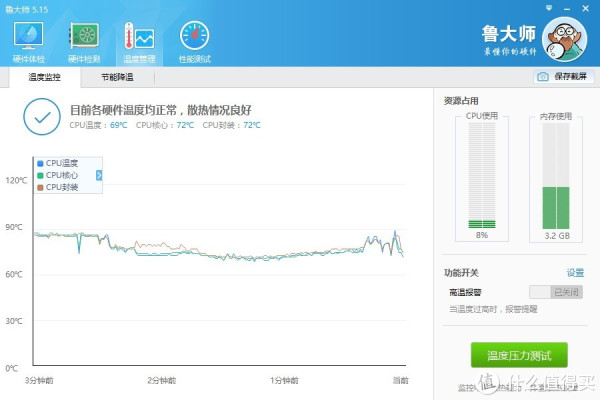600x400 pixels.
Task: Click the camera icon beside 保存截屏
Action: click(x=543, y=76)
